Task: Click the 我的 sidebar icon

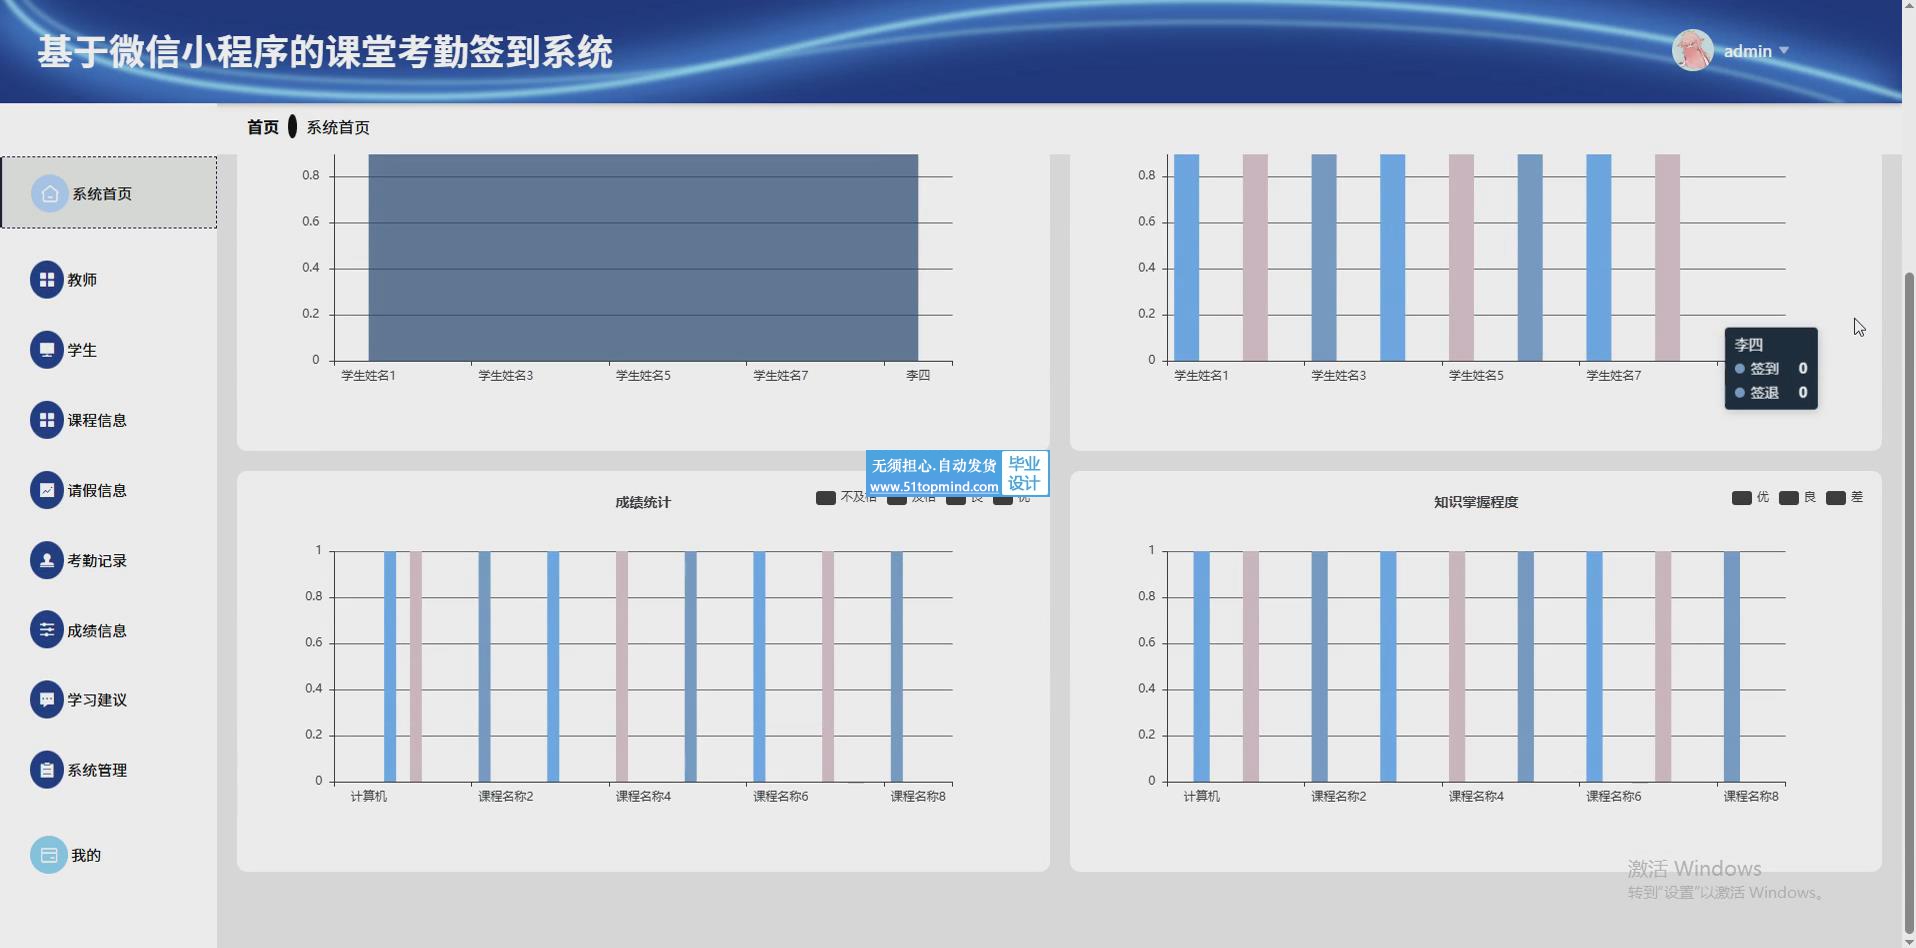Action: 48,855
